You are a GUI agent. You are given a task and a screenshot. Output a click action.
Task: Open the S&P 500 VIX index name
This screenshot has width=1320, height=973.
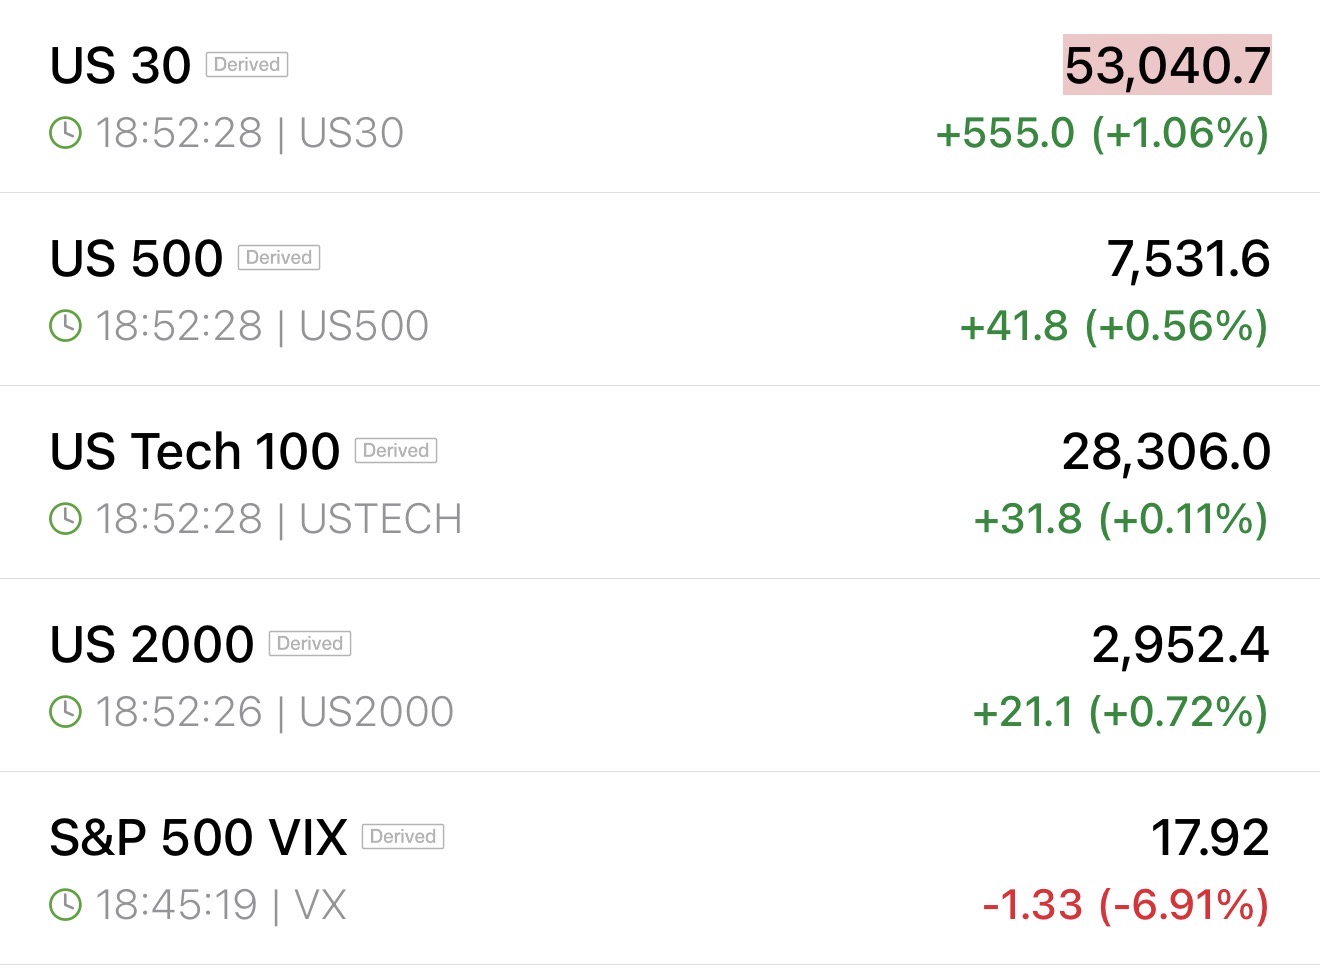[x=198, y=838]
